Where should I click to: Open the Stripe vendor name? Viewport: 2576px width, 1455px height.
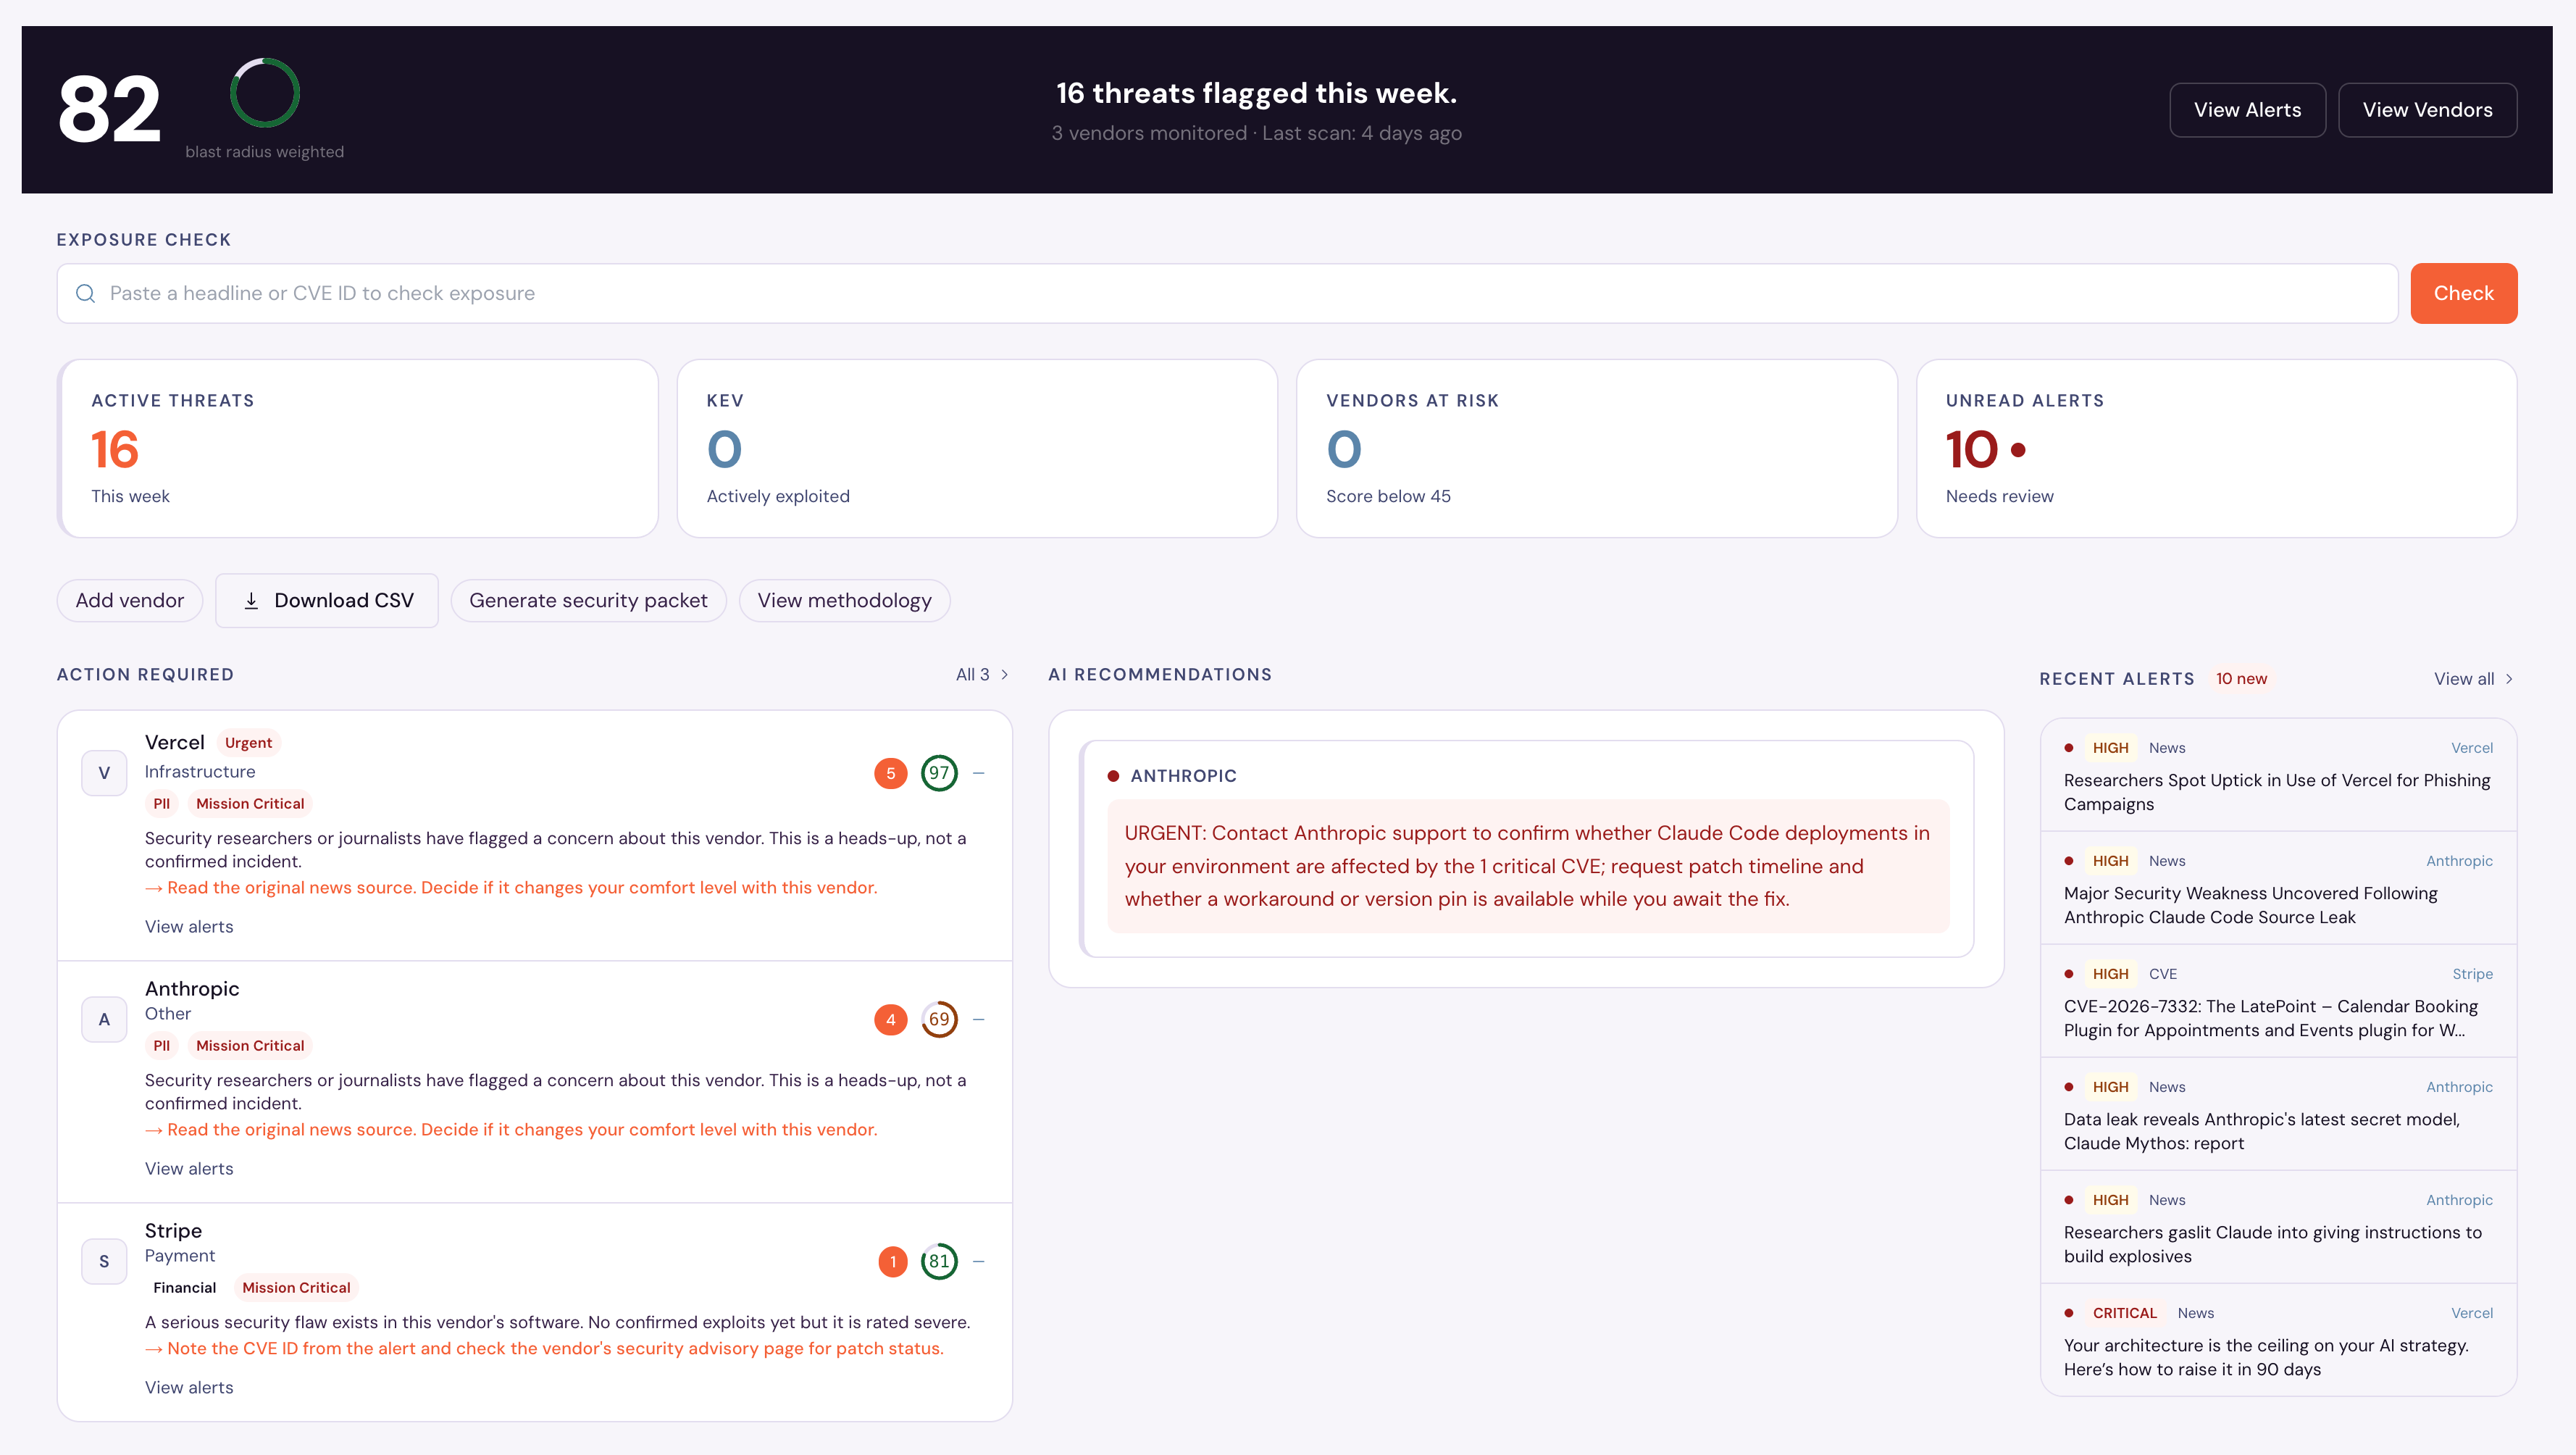point(173,1230)
